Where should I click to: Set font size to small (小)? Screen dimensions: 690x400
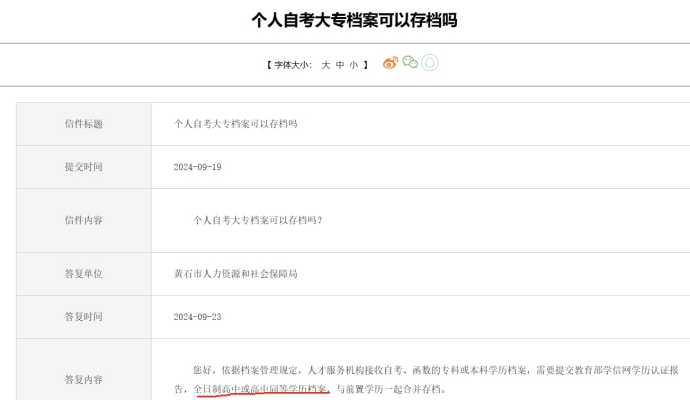[x=354, y=65]
